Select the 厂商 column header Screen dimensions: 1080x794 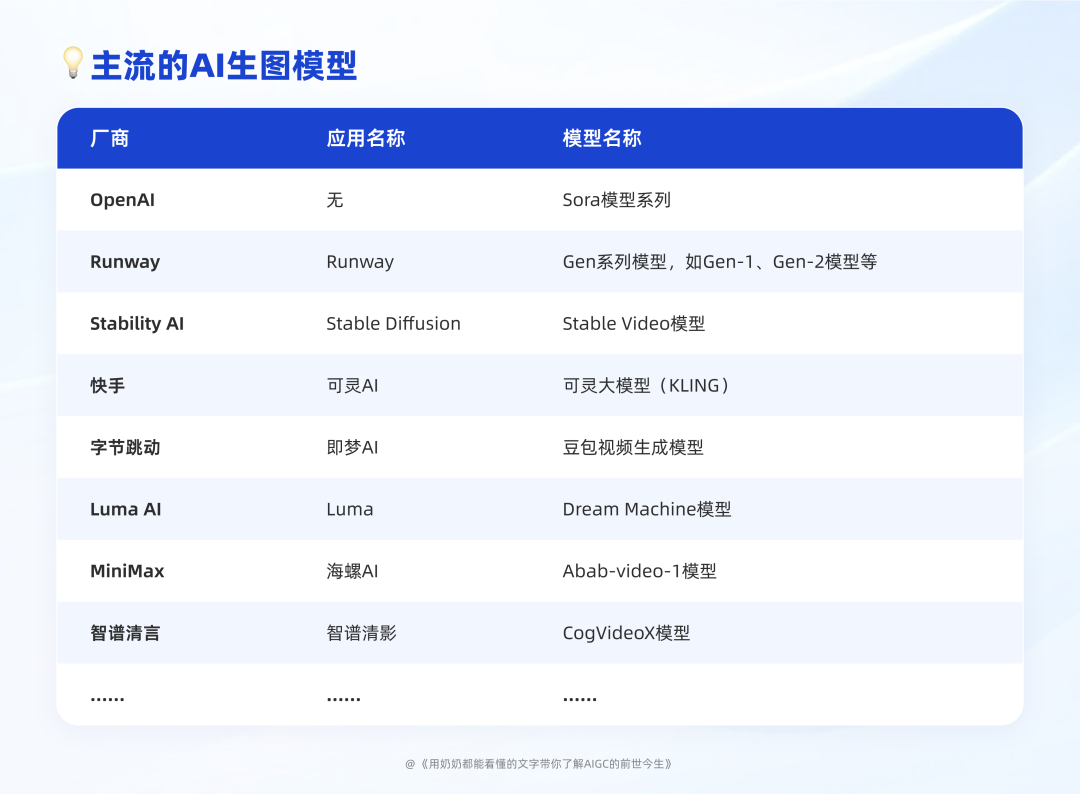click(110, 138)
